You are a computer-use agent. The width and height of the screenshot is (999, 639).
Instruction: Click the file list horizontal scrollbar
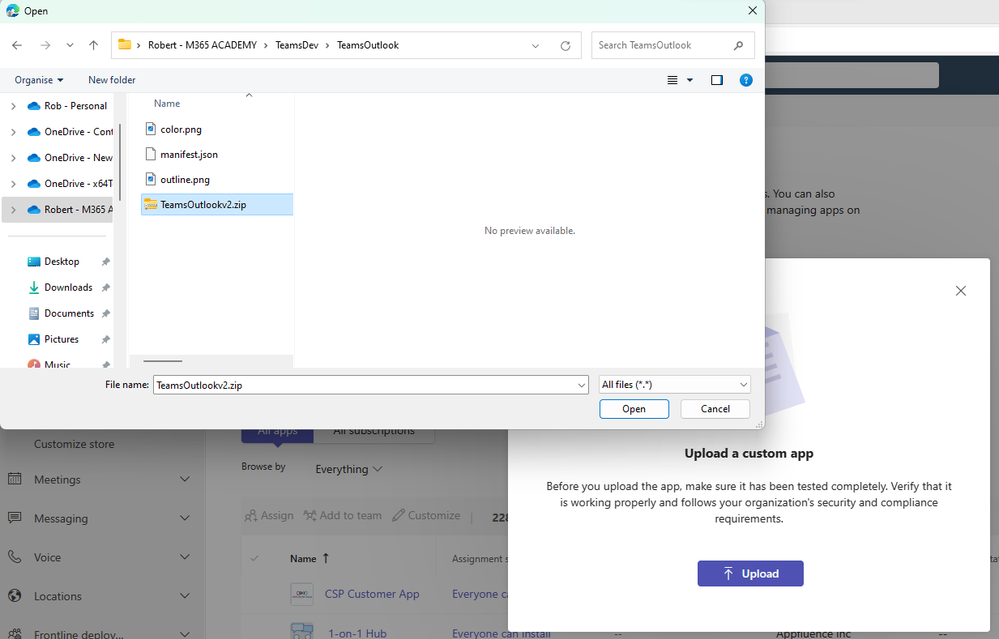coord(163,361)
